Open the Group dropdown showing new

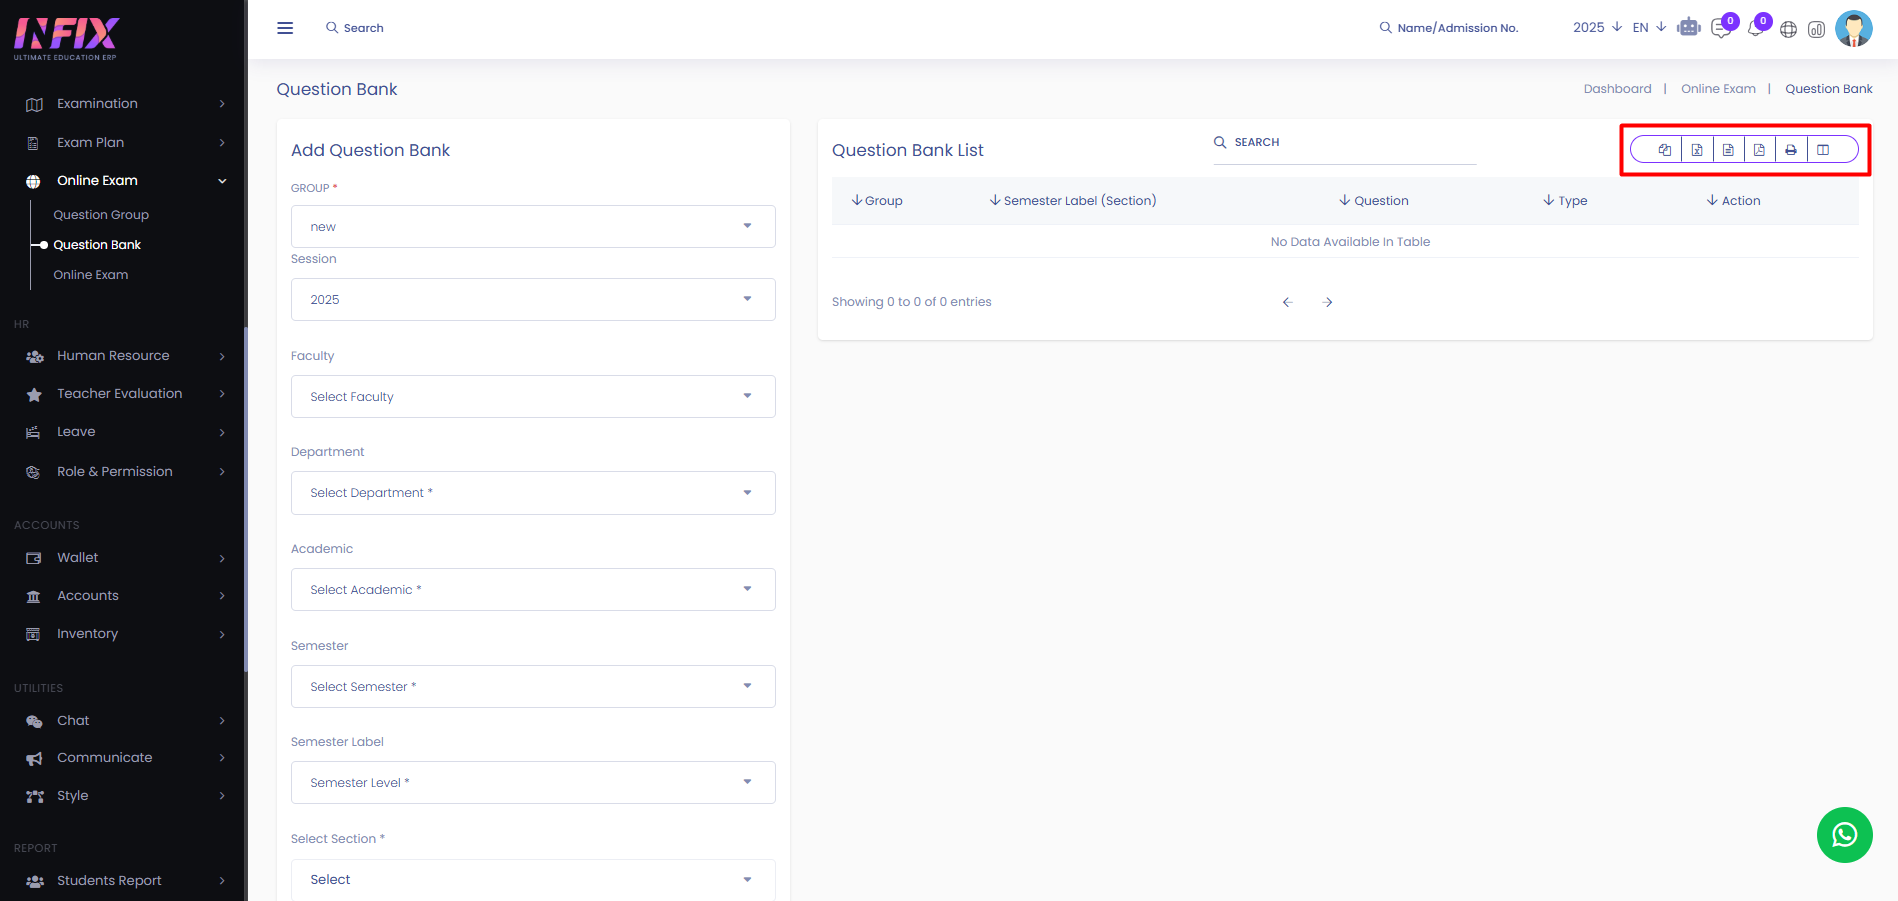coord(533,227)
